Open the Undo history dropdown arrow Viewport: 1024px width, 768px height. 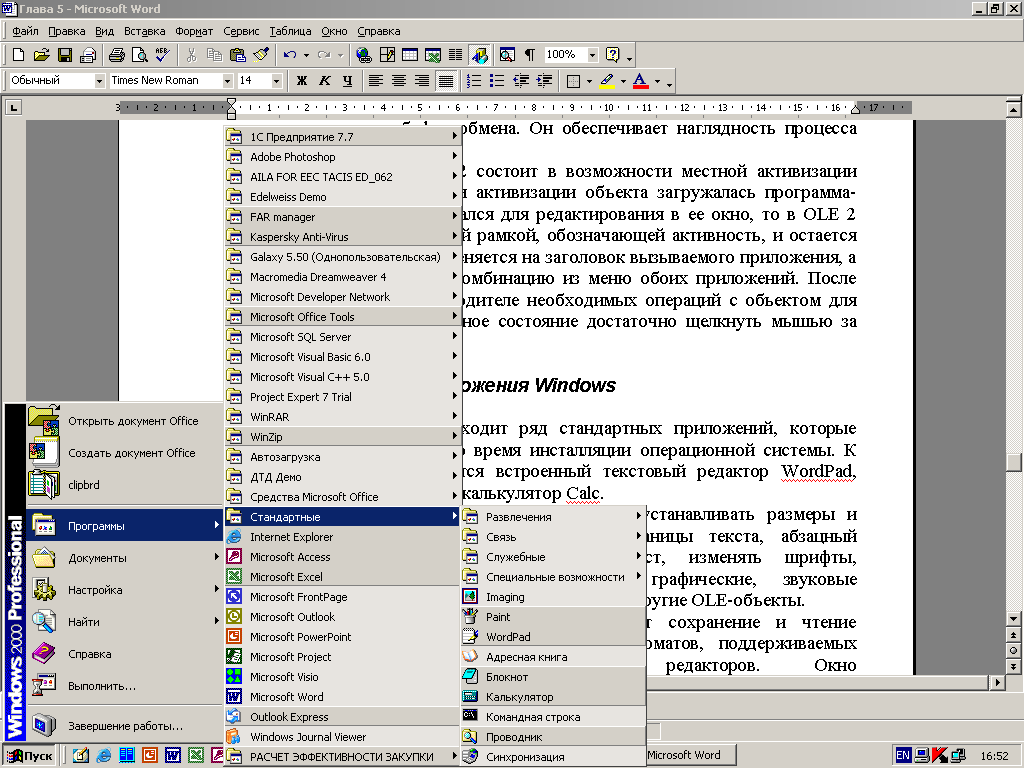(x=306, y=55)
